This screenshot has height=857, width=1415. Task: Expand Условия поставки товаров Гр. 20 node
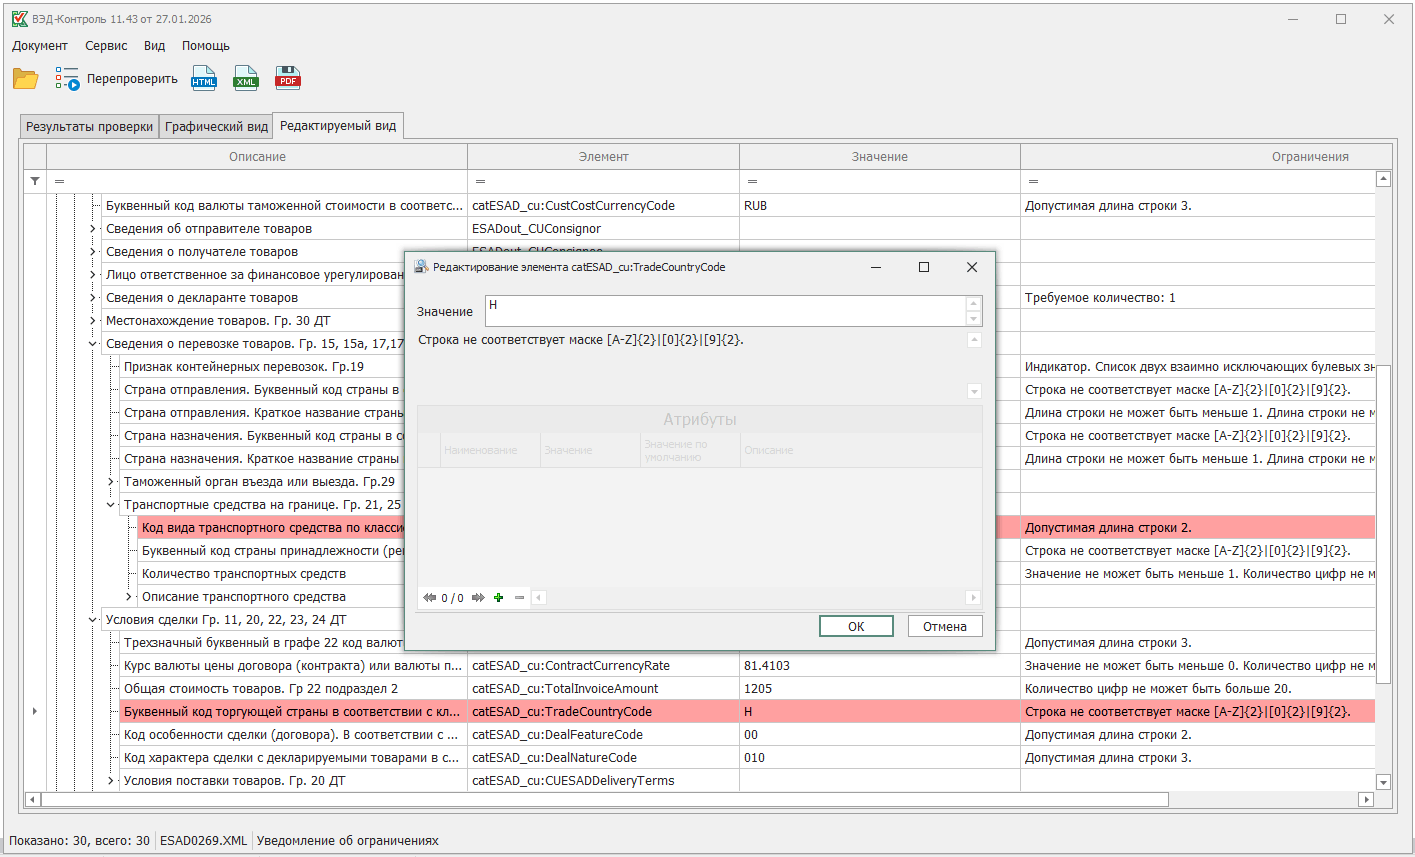111,781
